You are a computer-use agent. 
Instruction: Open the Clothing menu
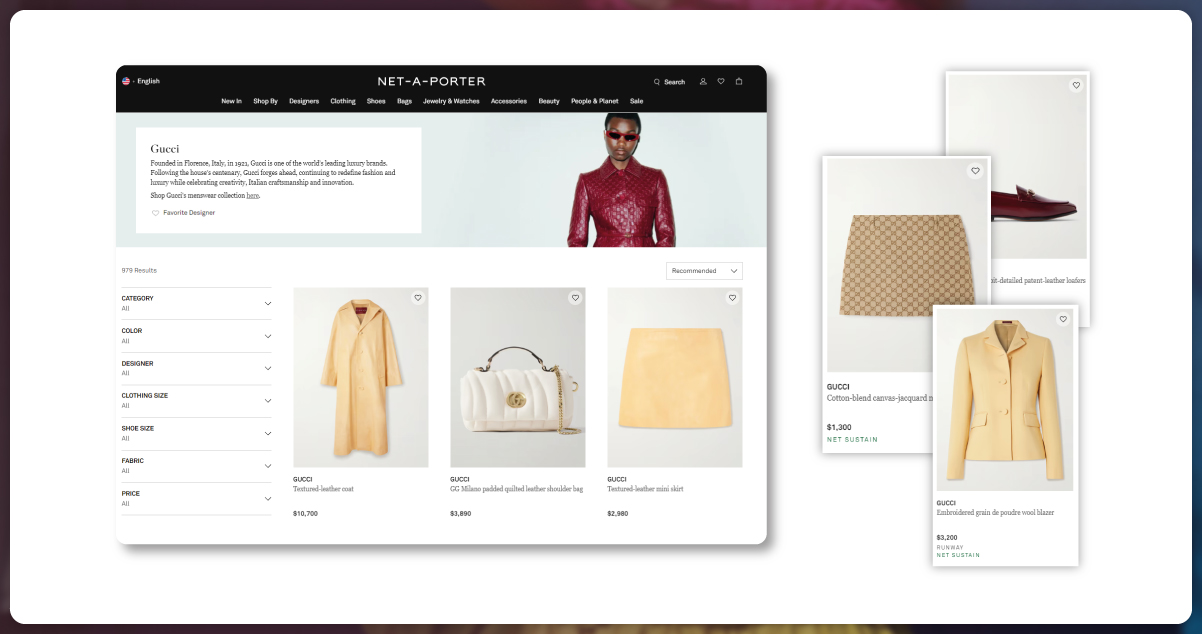click(x=343, y=101)
